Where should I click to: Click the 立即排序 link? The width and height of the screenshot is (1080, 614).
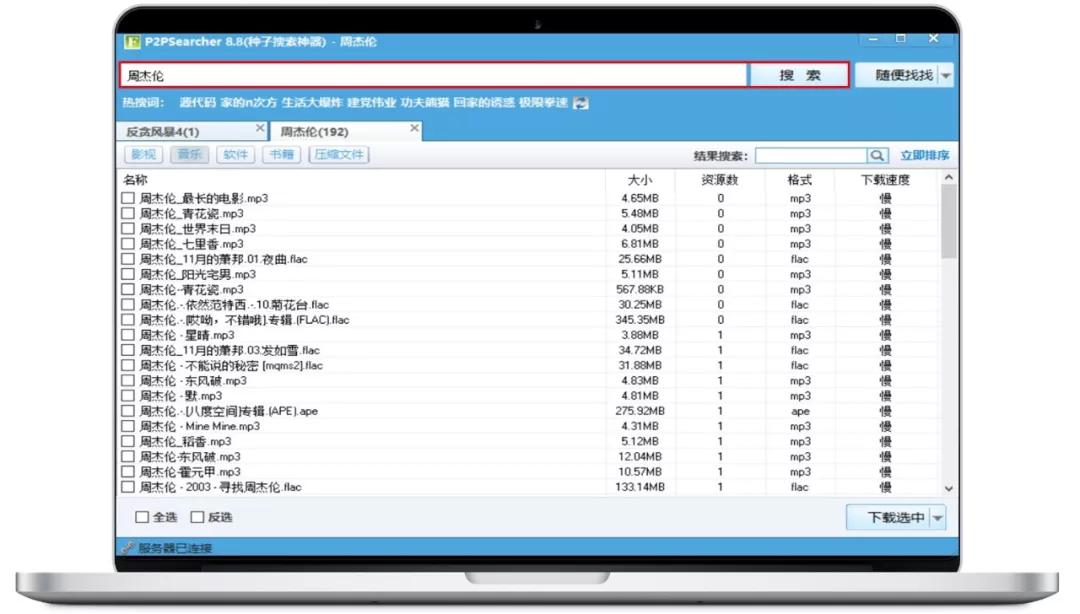[x=924, y=156]
